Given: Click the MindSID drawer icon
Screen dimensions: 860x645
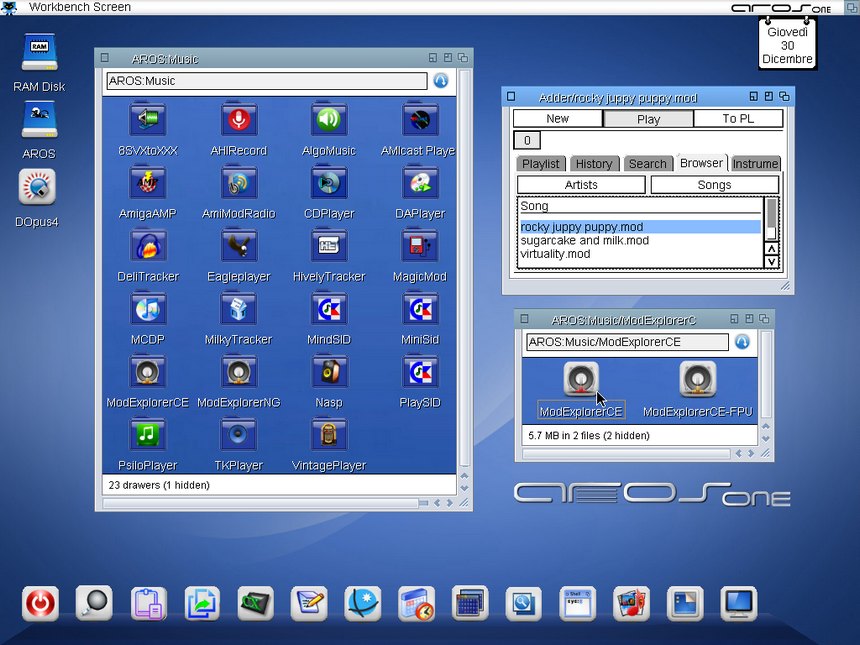Looking at the screenshot, I should coord(329,308).
